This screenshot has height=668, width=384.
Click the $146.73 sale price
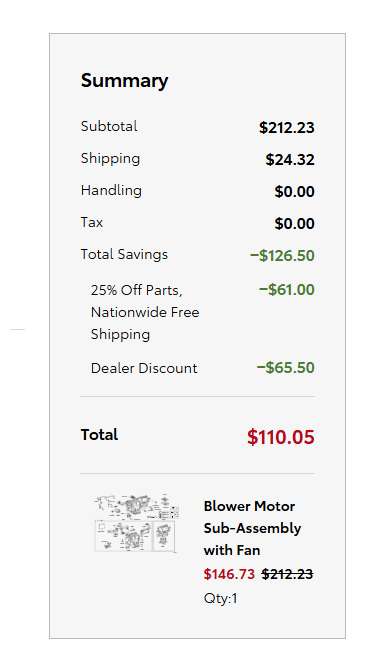(x=229, y=574)
